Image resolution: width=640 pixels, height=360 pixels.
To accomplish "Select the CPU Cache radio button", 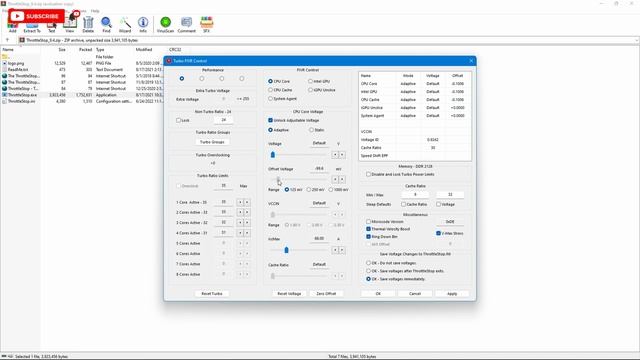I will click(x=270, y=90).
